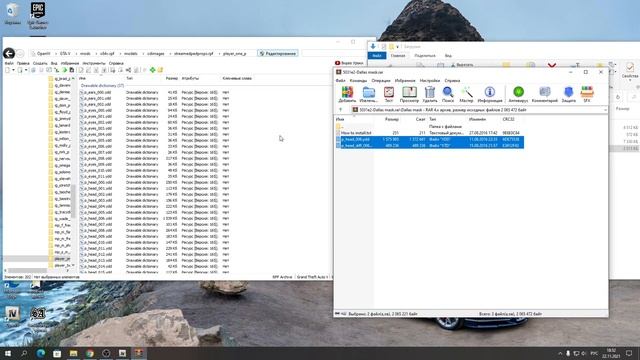Viewport: 640px width, 360px height.
Task: Click taskbar search magnifier
Action: [x=24, y=353]
